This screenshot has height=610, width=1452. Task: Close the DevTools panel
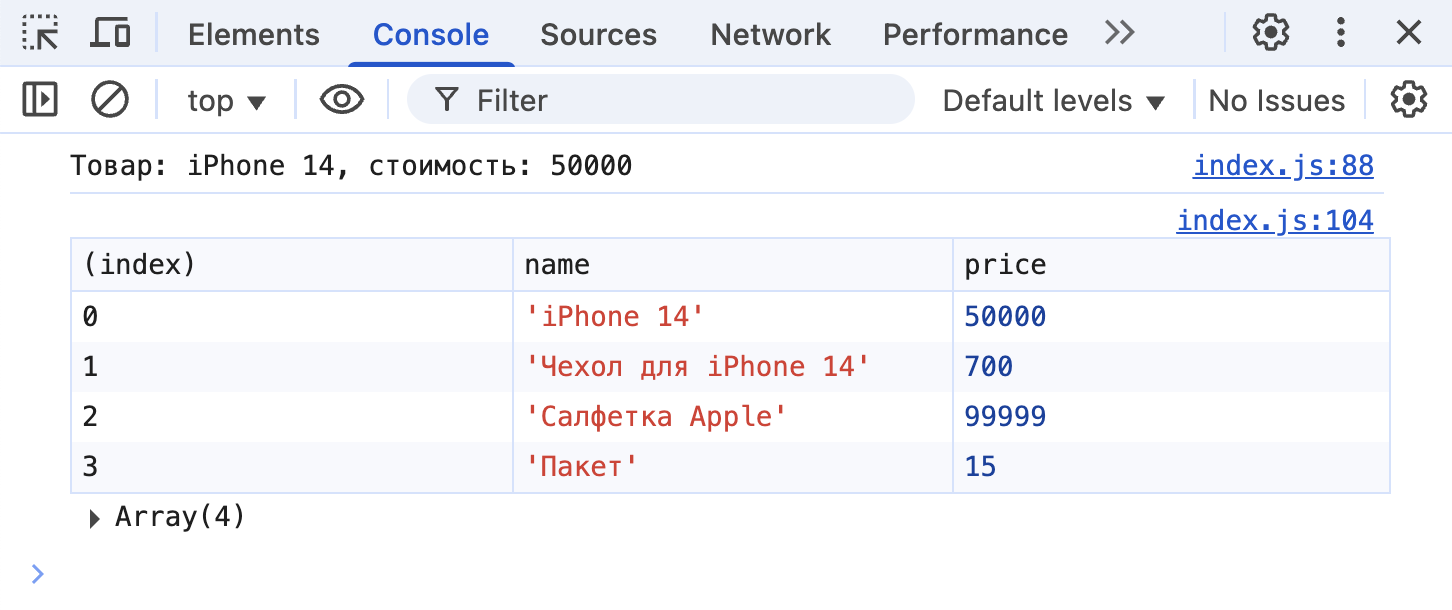pos(1409,34)
